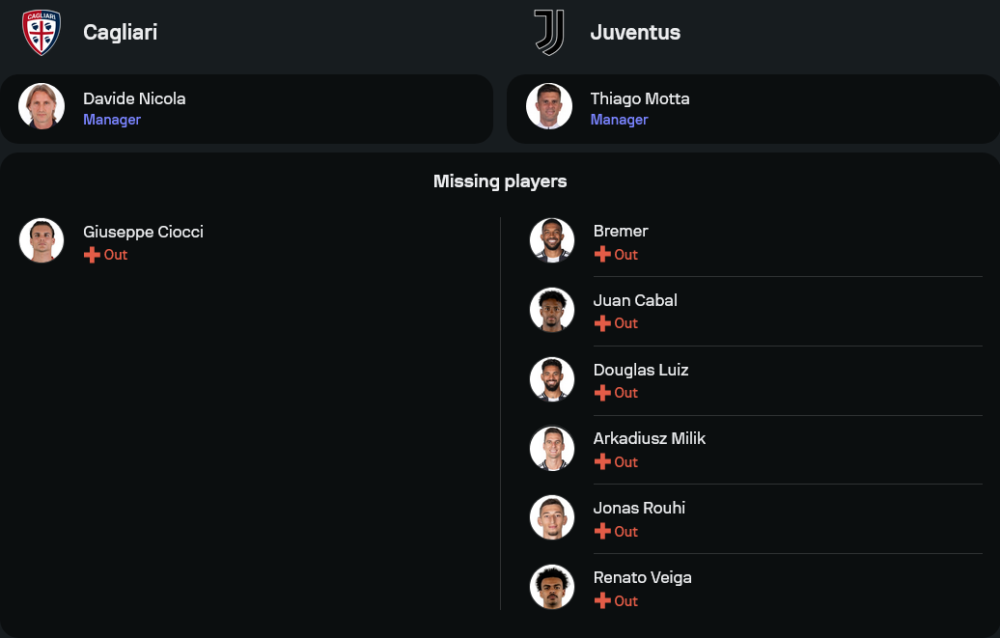Image resolution: width=1000 pixels, height=638 pixels.
Task: Open the Juventus team name link
Action: tap(635, 32)
